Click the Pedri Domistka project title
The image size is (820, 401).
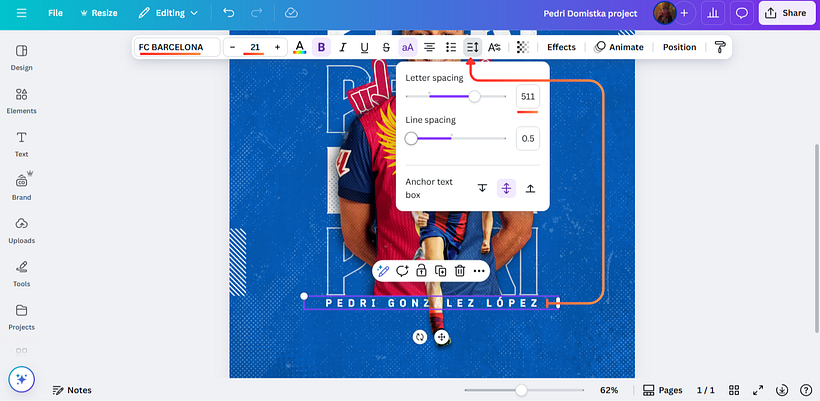point(590,14)
